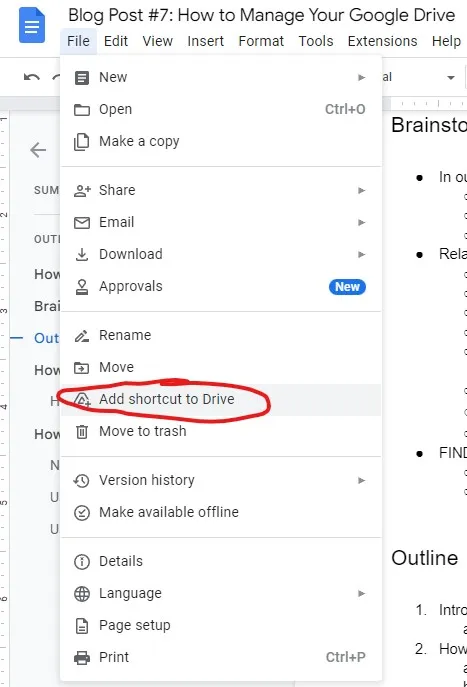
Task: Open the Extensions menu
Action: [382, 41]
